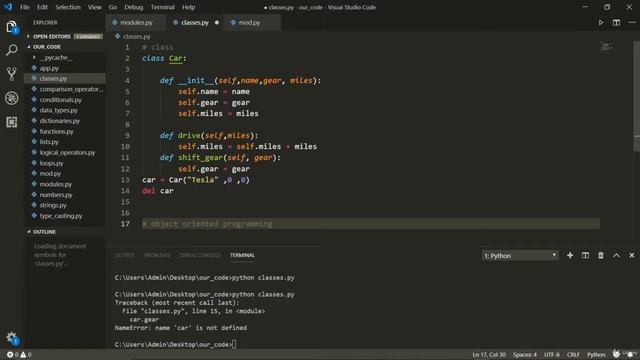Image resolution: width=640 pixels, height=360 pixels.
Task: Open functions.py in the explorer
Action: coord(65,131)
